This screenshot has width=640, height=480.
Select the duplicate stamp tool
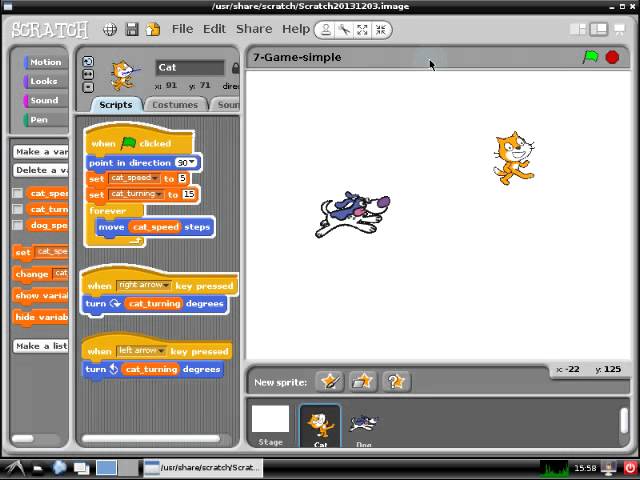(x=325, y=30)
